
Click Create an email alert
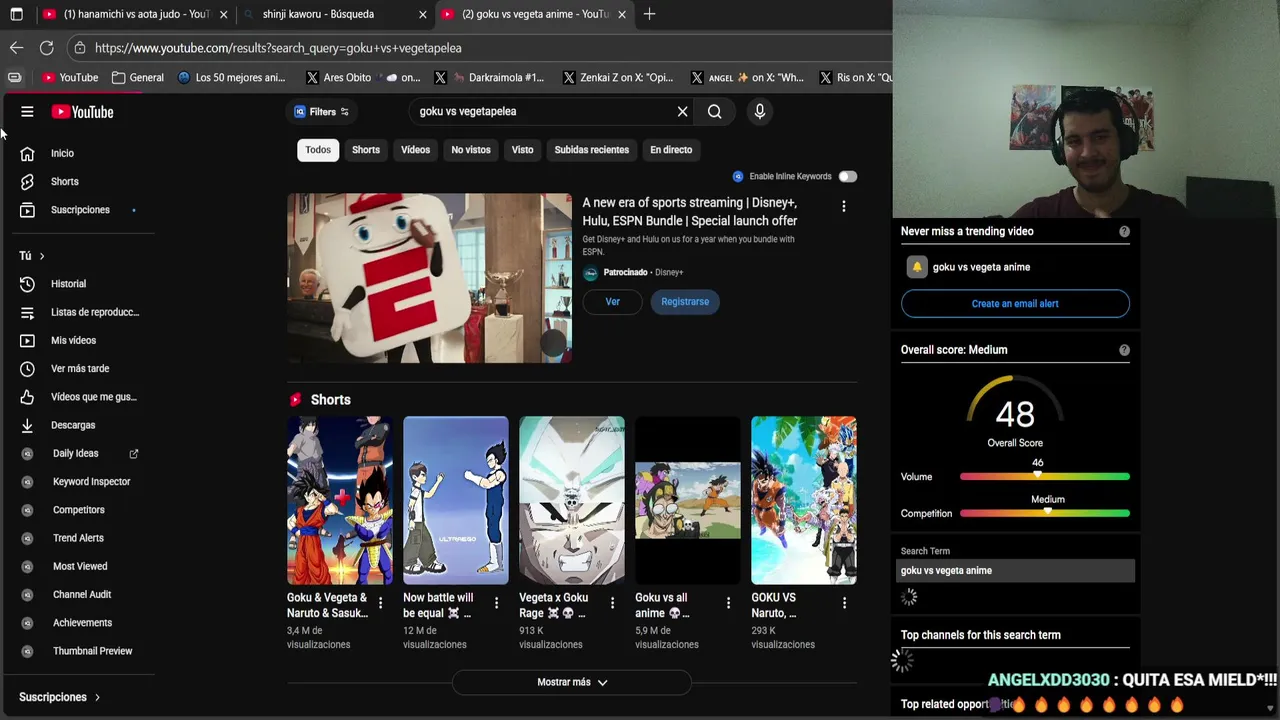pos(1015,304)
